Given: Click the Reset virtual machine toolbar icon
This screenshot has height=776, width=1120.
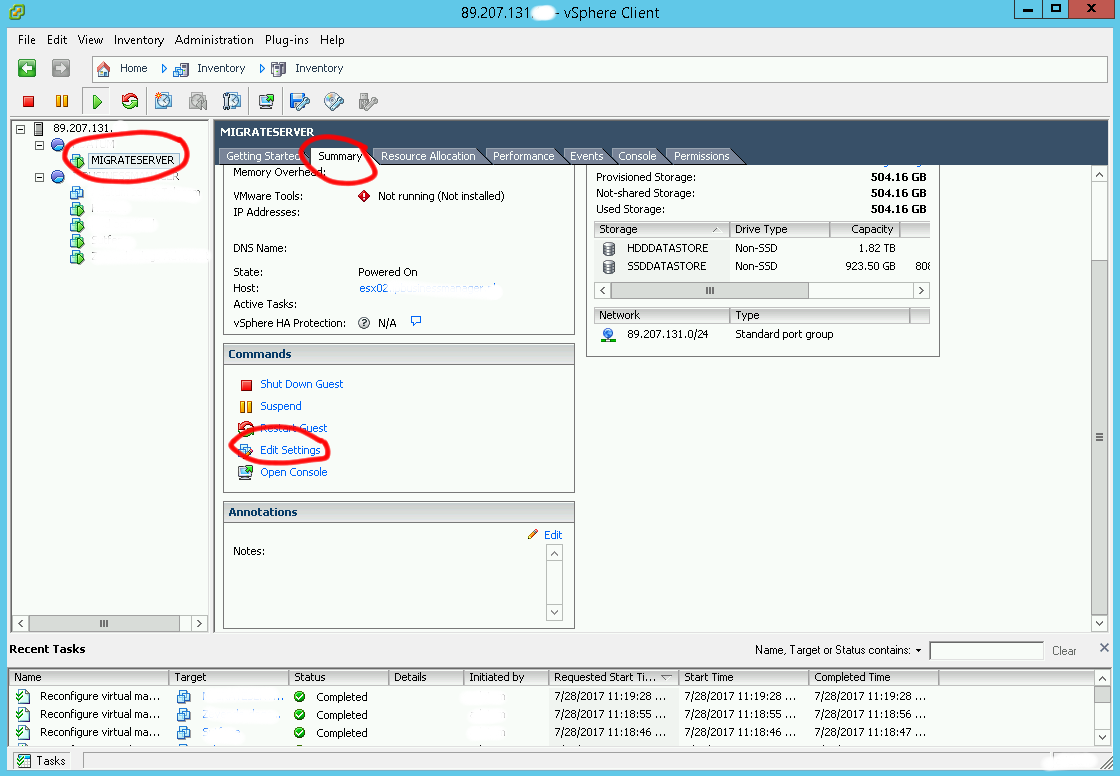Looking at the screenshot, I should [x=130, y=101].
